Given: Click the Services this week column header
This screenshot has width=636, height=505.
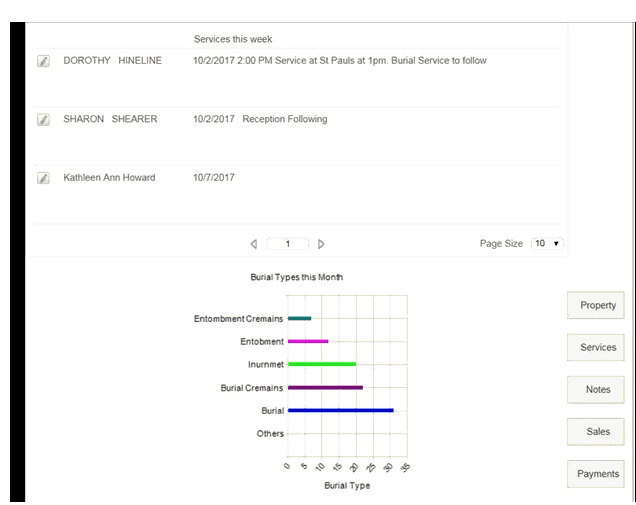Looking at the screenshot, I should pos(233,39).
